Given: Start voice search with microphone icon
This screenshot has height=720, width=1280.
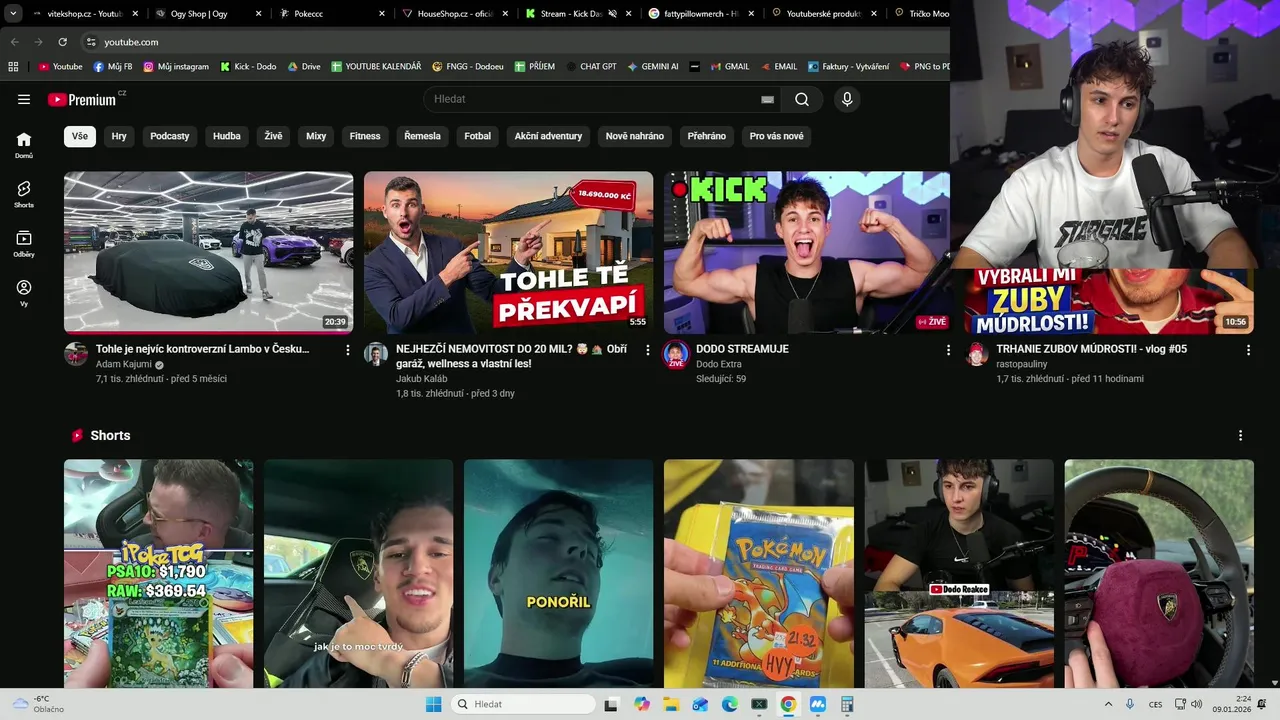Looking at the screenshot, I should (x=847, y=99).
